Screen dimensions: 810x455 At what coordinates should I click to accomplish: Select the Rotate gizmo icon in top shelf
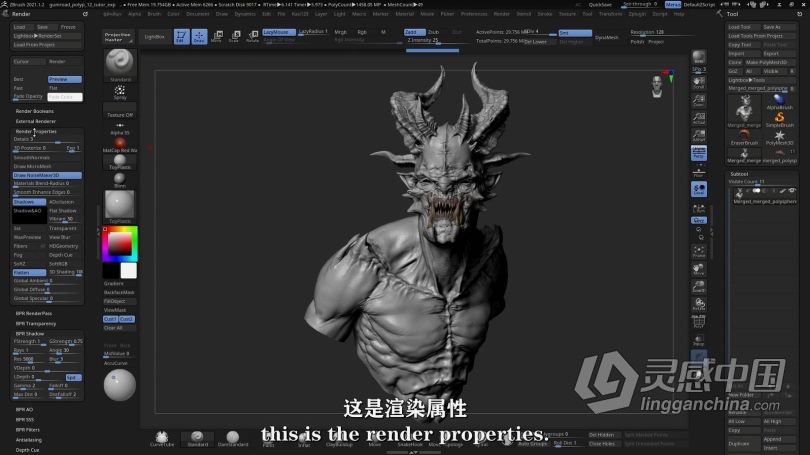(253, 36)
